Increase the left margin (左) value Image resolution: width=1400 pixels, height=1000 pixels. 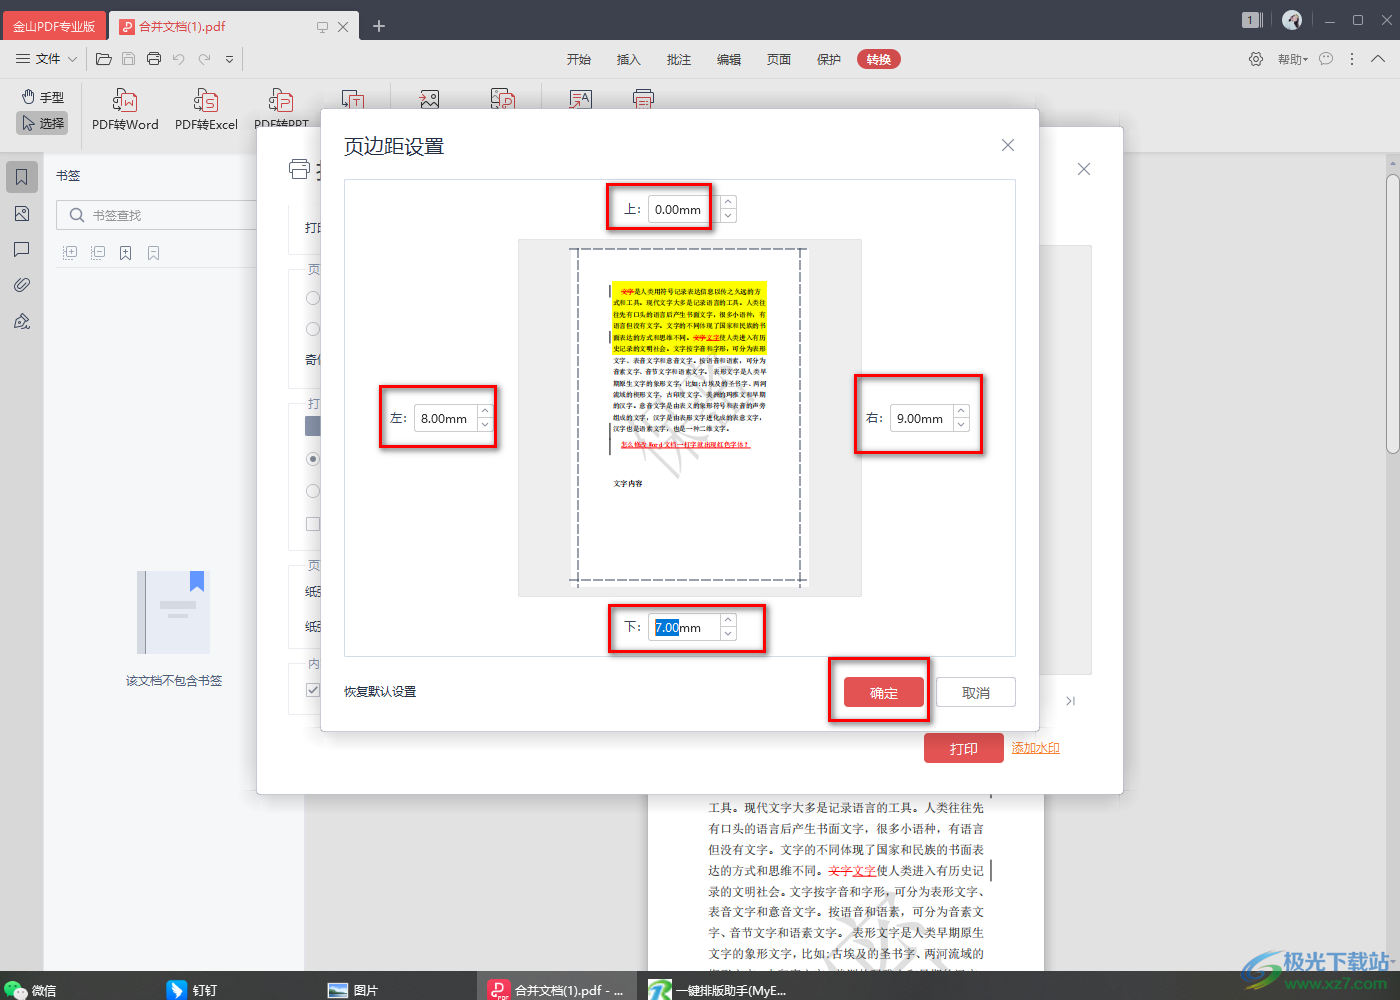click(x=485, y=412)
